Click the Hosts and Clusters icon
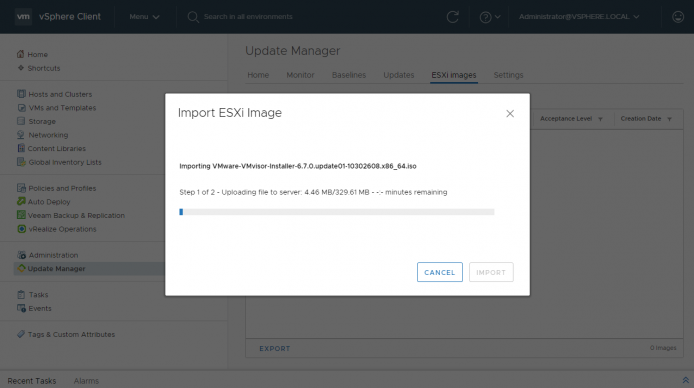Viewport: 694px width, 388px height. (x=21, y=94)
